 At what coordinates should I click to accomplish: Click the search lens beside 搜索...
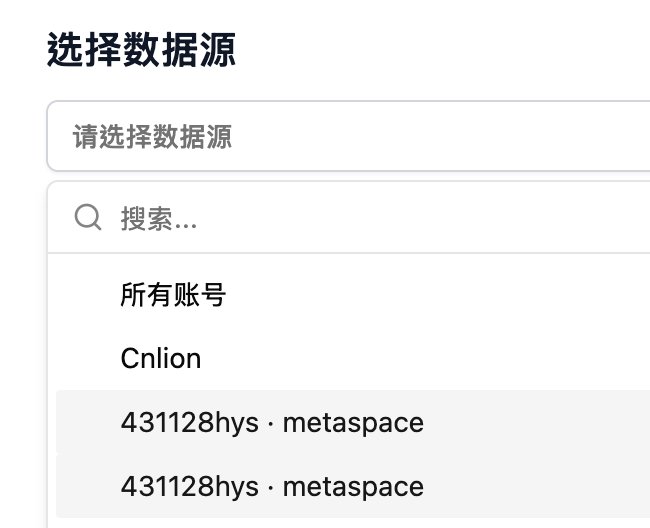88,217
